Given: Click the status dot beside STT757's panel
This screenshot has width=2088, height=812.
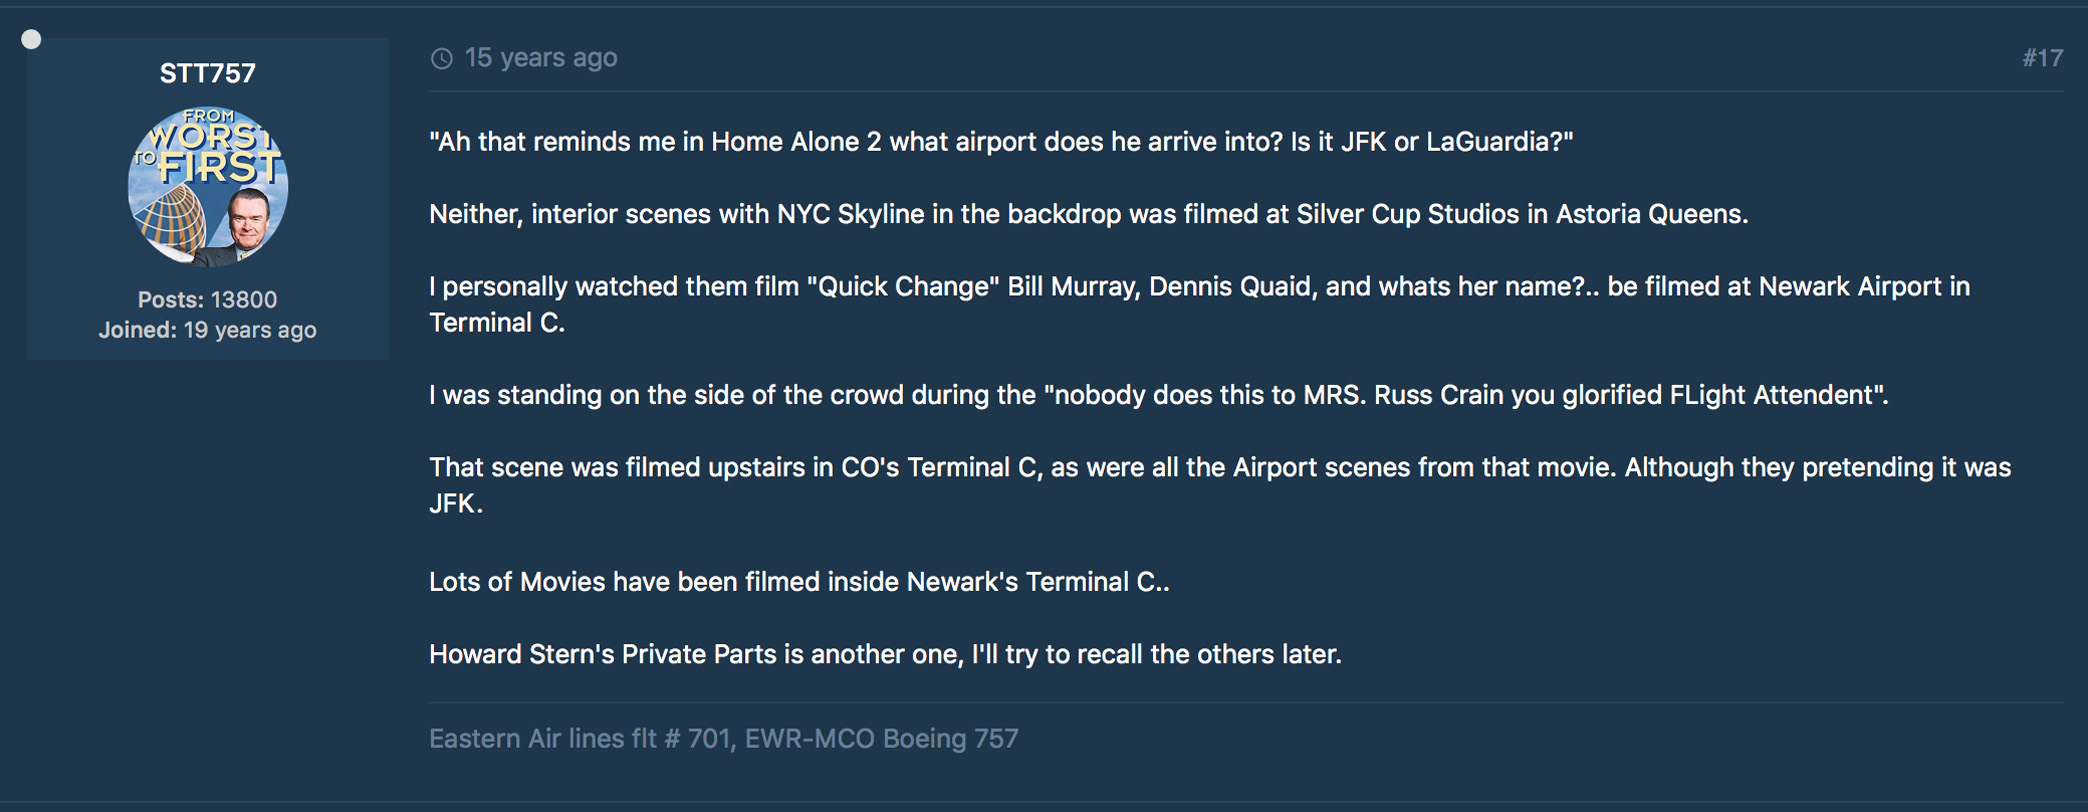Looking at the screenshot, I should coord(32,40).
